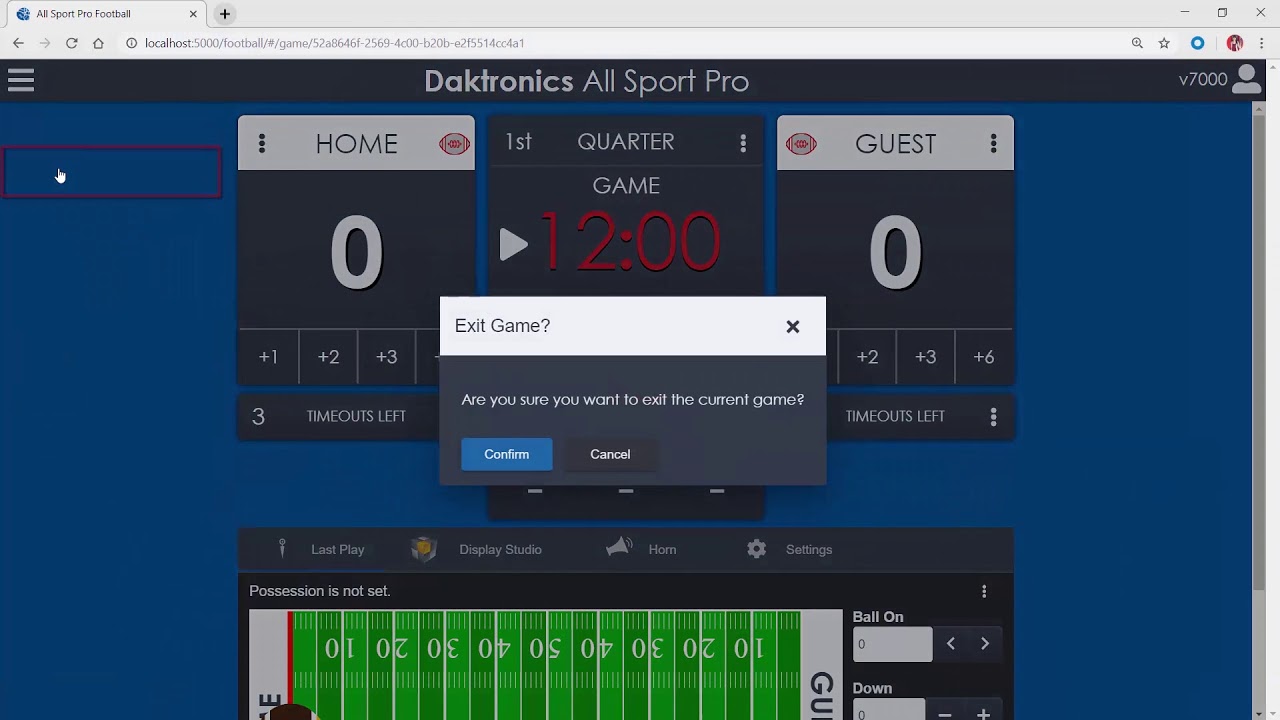
Task: Open new browser tab
Action: 225,14
